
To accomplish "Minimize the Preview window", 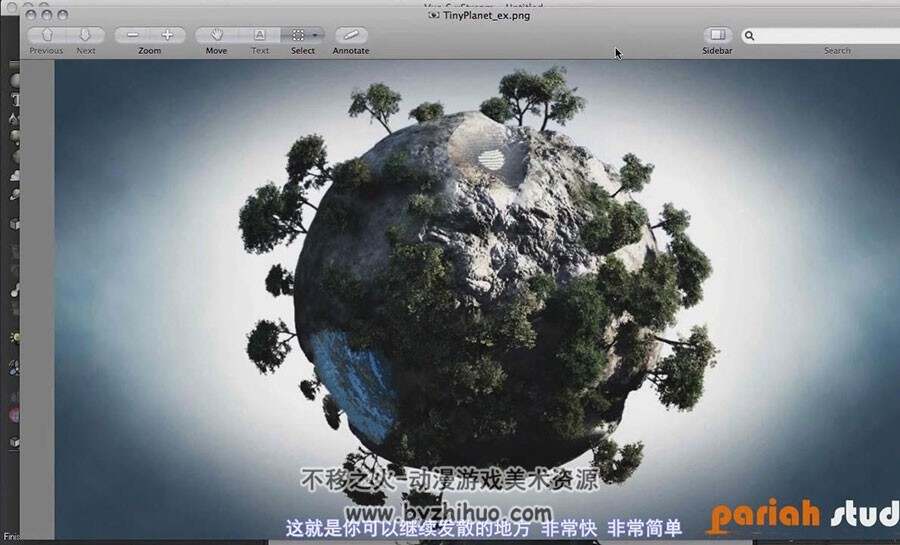I will coord(47,14).
